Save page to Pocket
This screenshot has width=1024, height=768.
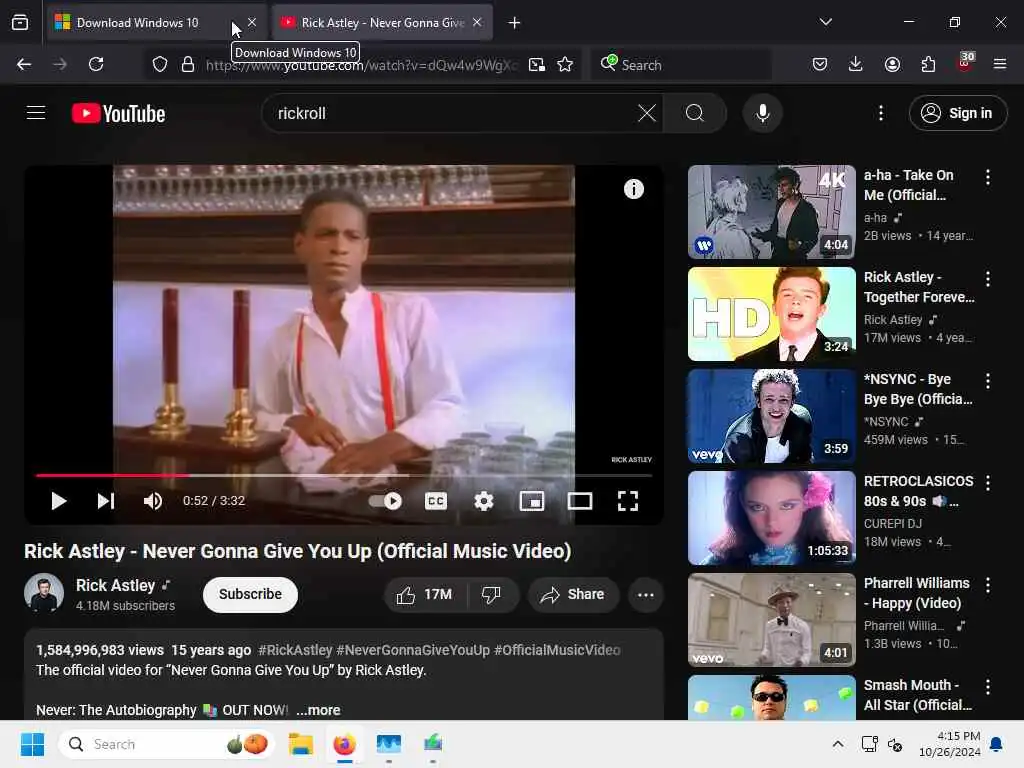point(820,64)
